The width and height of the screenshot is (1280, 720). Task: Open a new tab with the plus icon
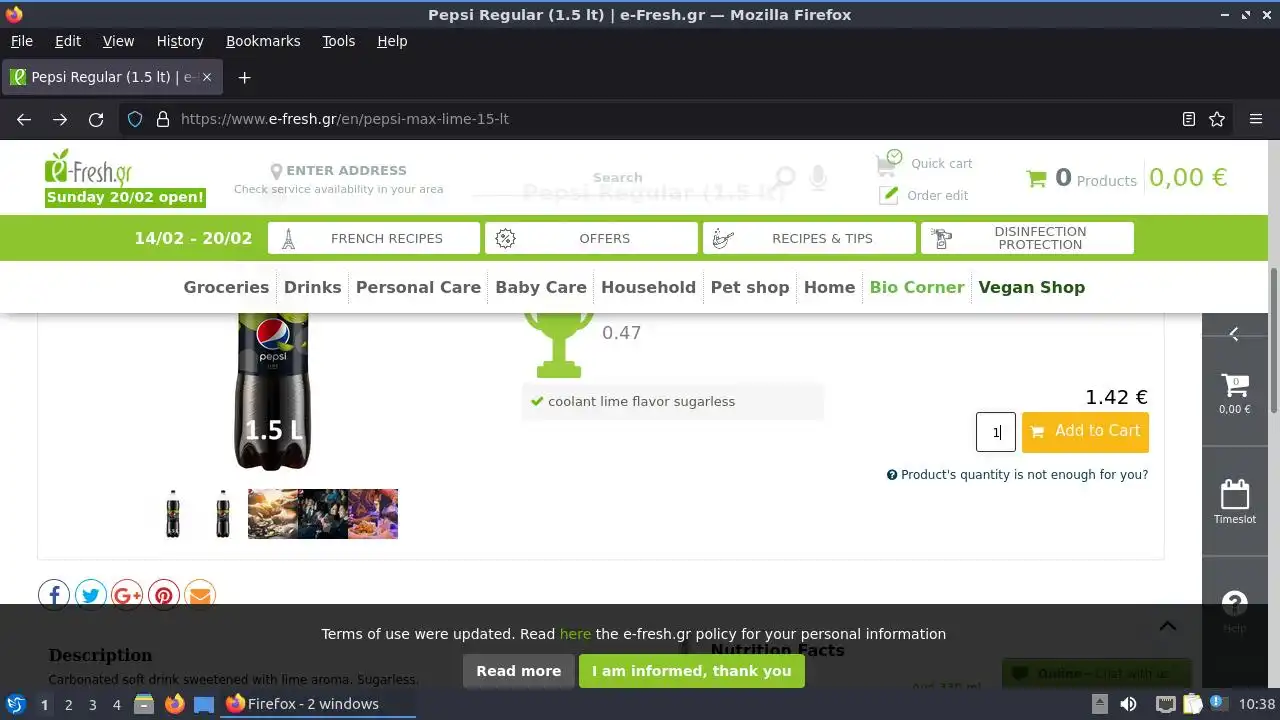(244, 77)
